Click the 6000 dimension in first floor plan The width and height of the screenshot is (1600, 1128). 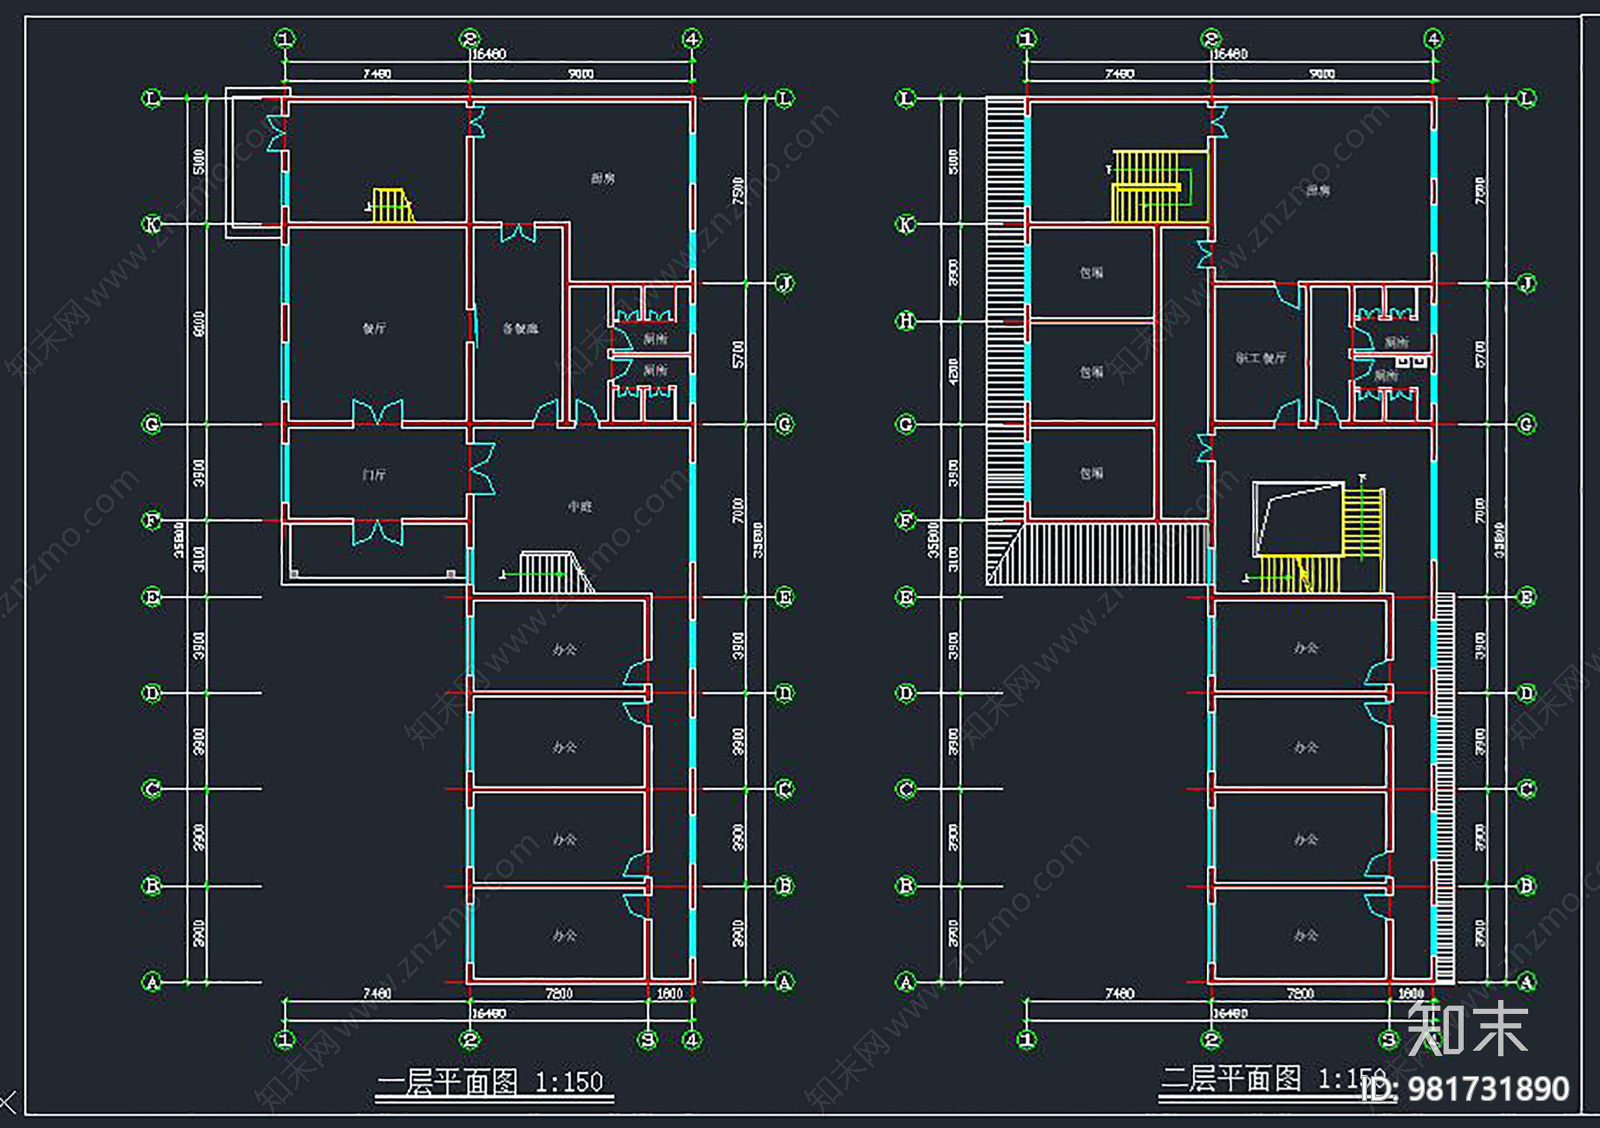point(199,324)
